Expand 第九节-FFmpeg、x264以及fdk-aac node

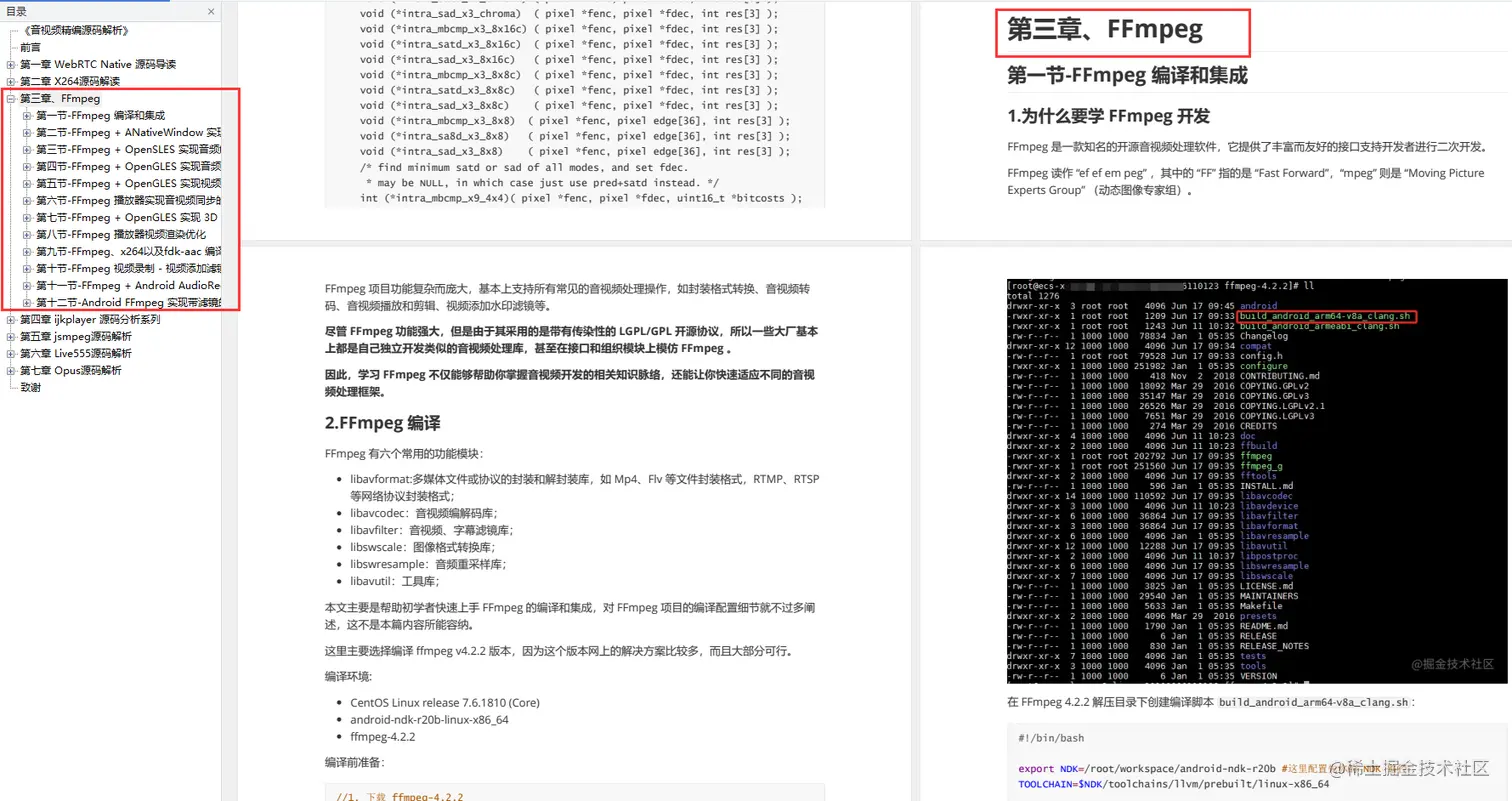pyautogui.click(x=27, y=252)
